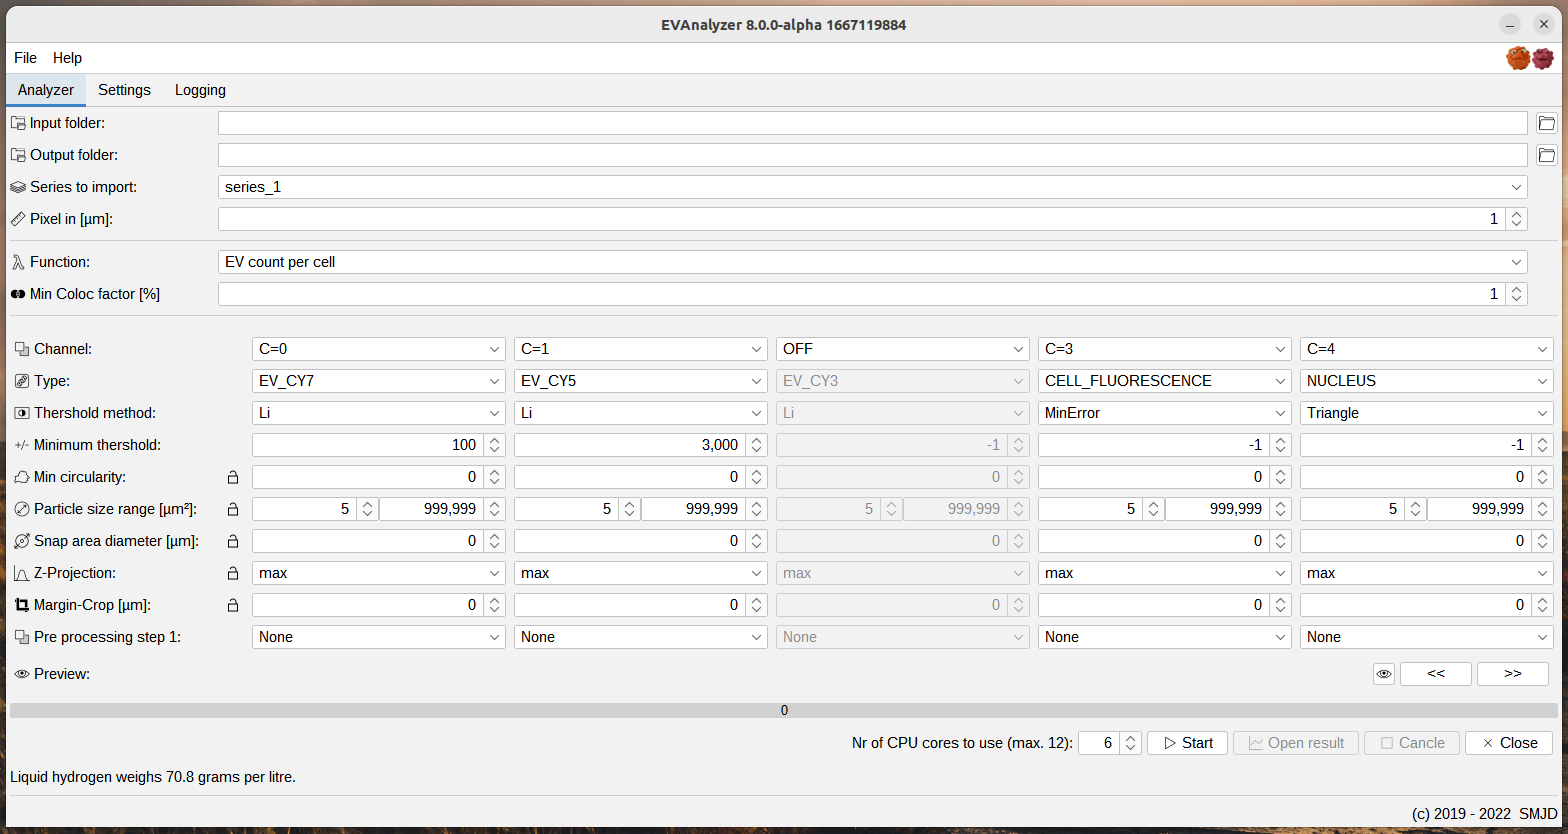Click the Minimum threshold plus-minus icon
Image resolution: width=1568 pixels, height=834 pixels.
tap(22, 445)
